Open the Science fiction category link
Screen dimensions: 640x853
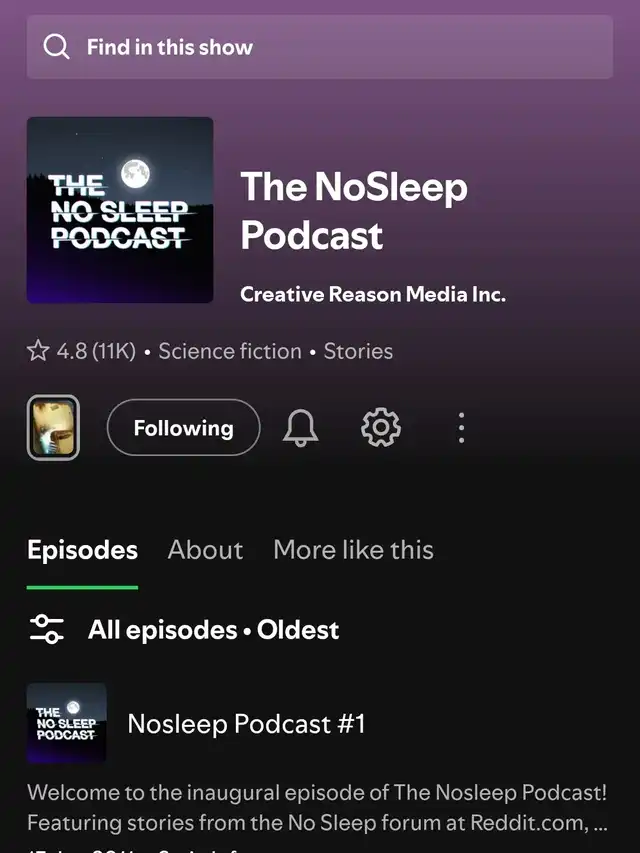pyautogui.click(x=230, y=351)
